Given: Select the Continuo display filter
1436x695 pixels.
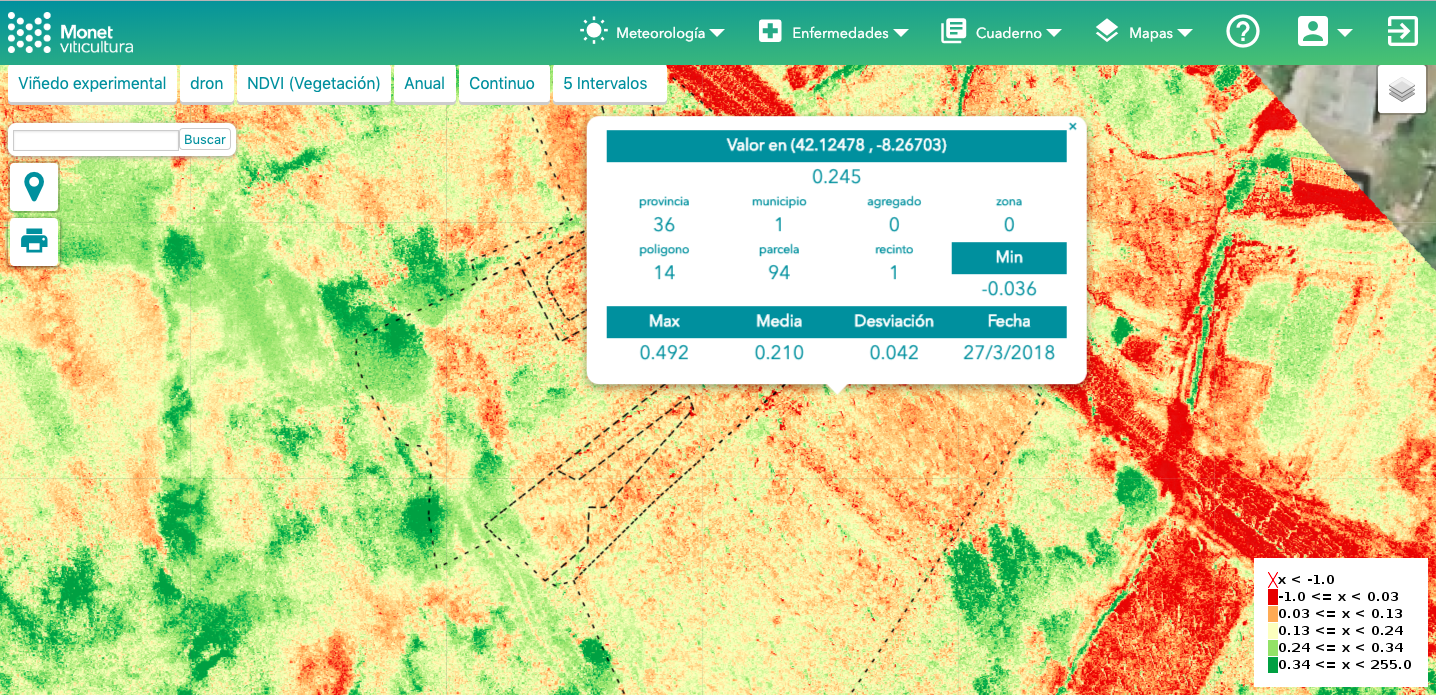Looking at the screenshot, I should (x=502, y=84).
